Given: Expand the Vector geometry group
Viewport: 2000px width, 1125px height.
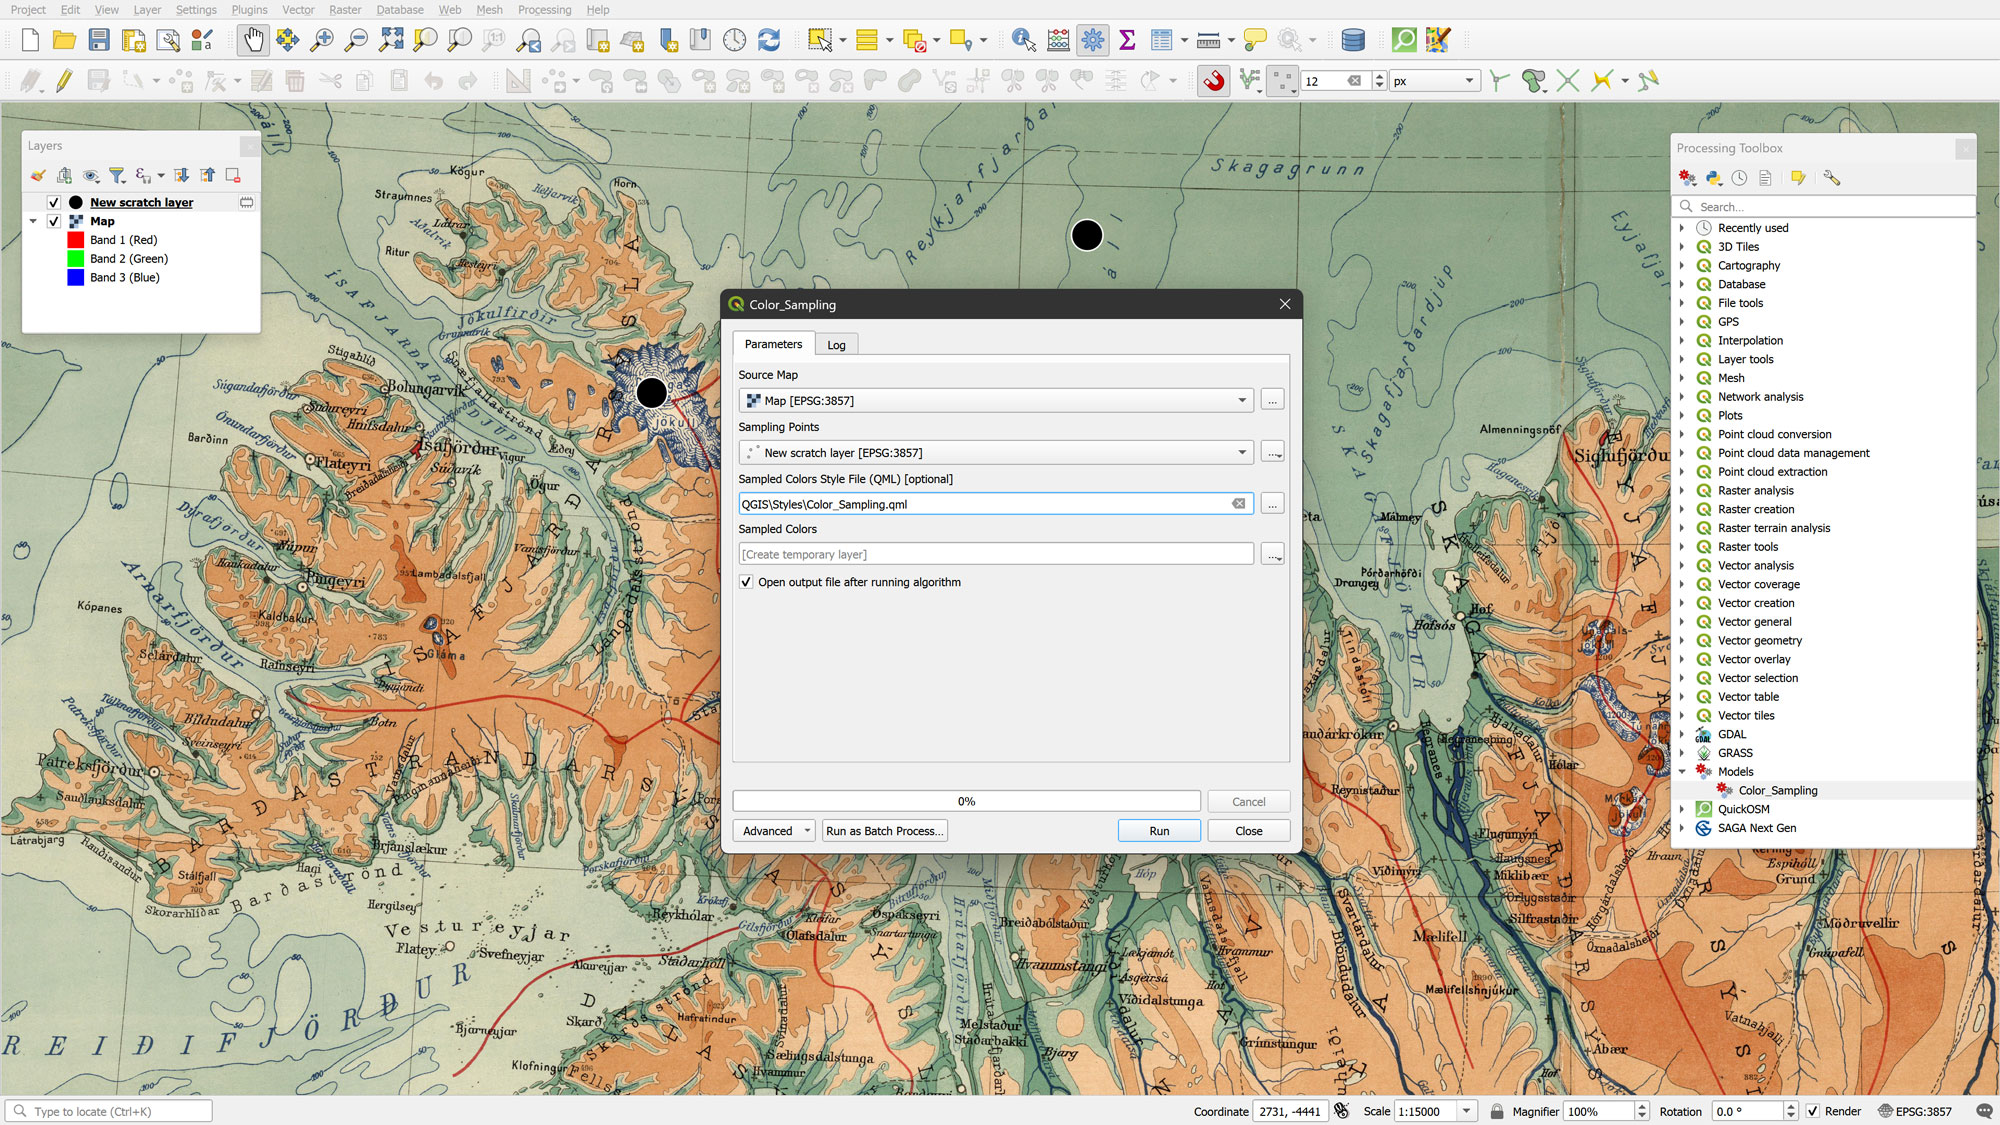Looking at the screenshot, I should (1682, 641).
